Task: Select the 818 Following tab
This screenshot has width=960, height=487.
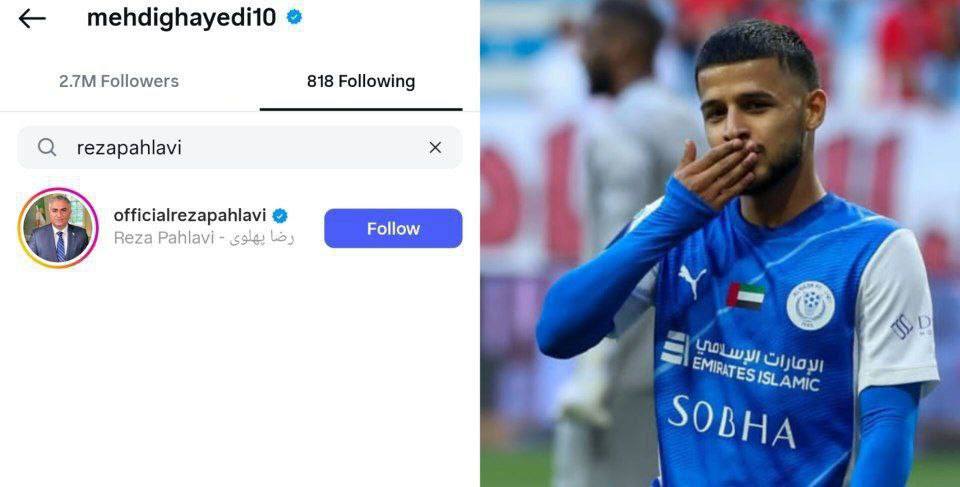Action: click(361, 81)
